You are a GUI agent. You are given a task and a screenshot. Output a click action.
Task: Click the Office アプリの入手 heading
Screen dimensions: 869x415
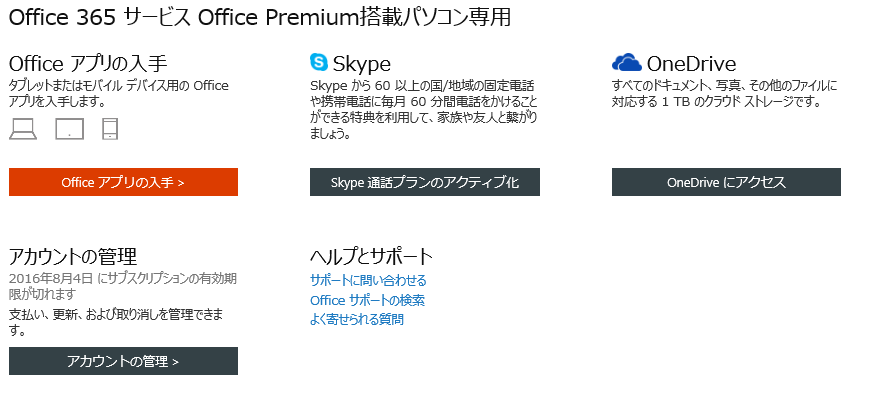pos(88,64)
